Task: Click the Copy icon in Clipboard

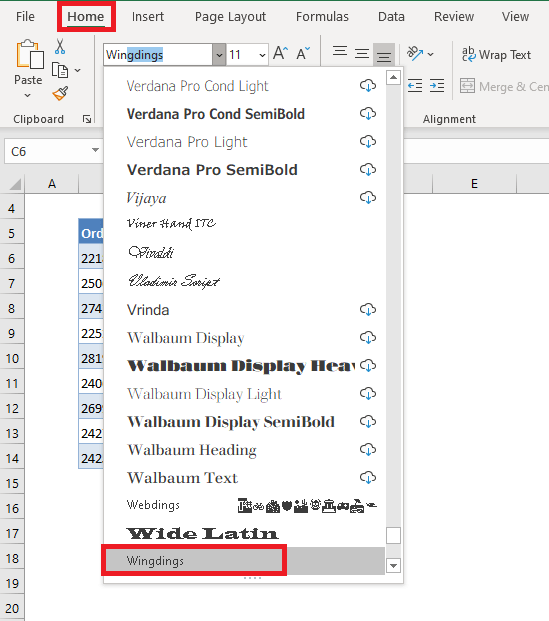Action: pyautogui.click(x=60, y=70)
